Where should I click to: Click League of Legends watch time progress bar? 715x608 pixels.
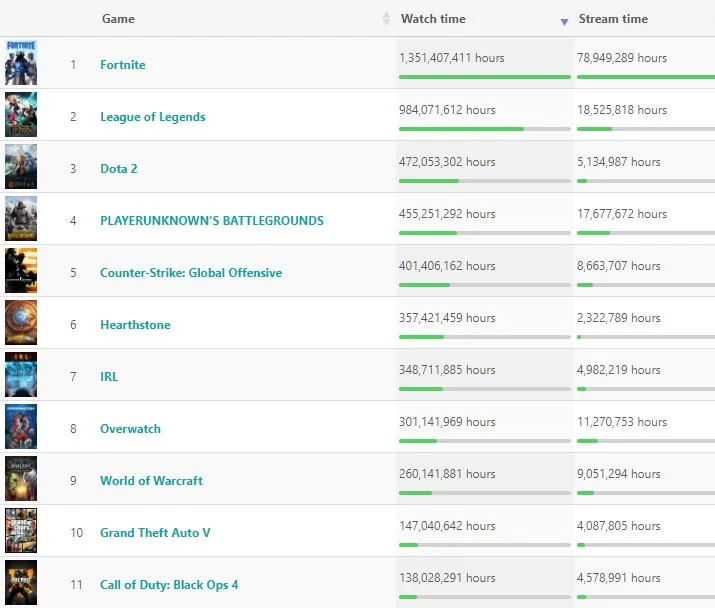(x=485, y=129)
